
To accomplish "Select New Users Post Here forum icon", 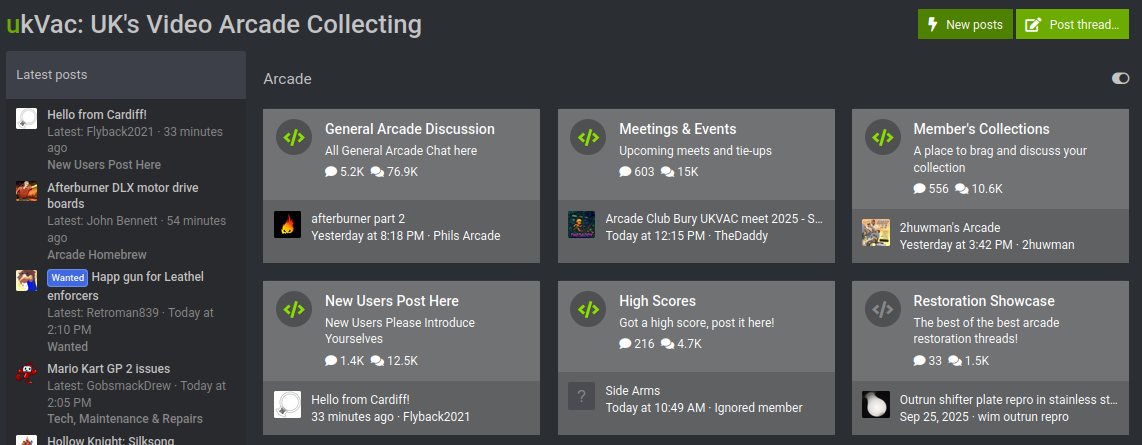I will tap(293, 310).
